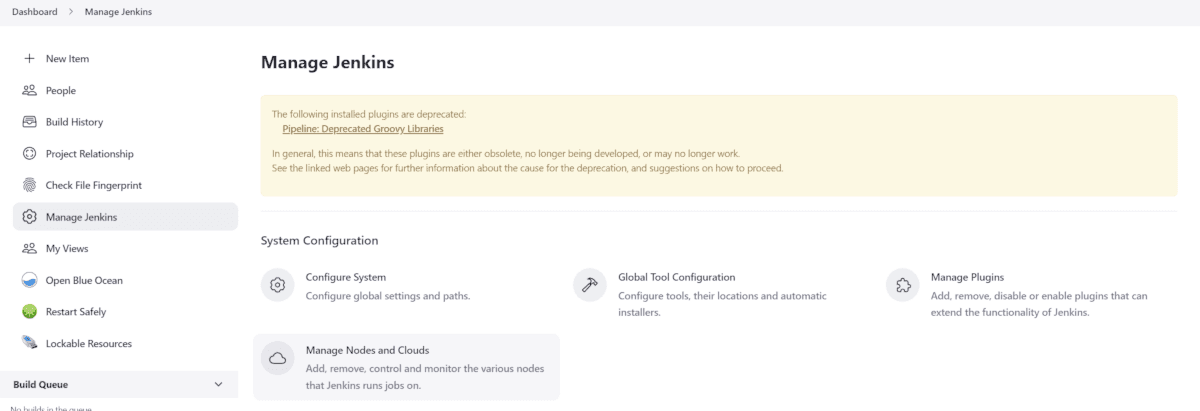Image resolution: width=1200 pixels, height=411 pixels.
Task: Click the breadcrumb arrow after Dashboard
Action: tap(71, 12)
